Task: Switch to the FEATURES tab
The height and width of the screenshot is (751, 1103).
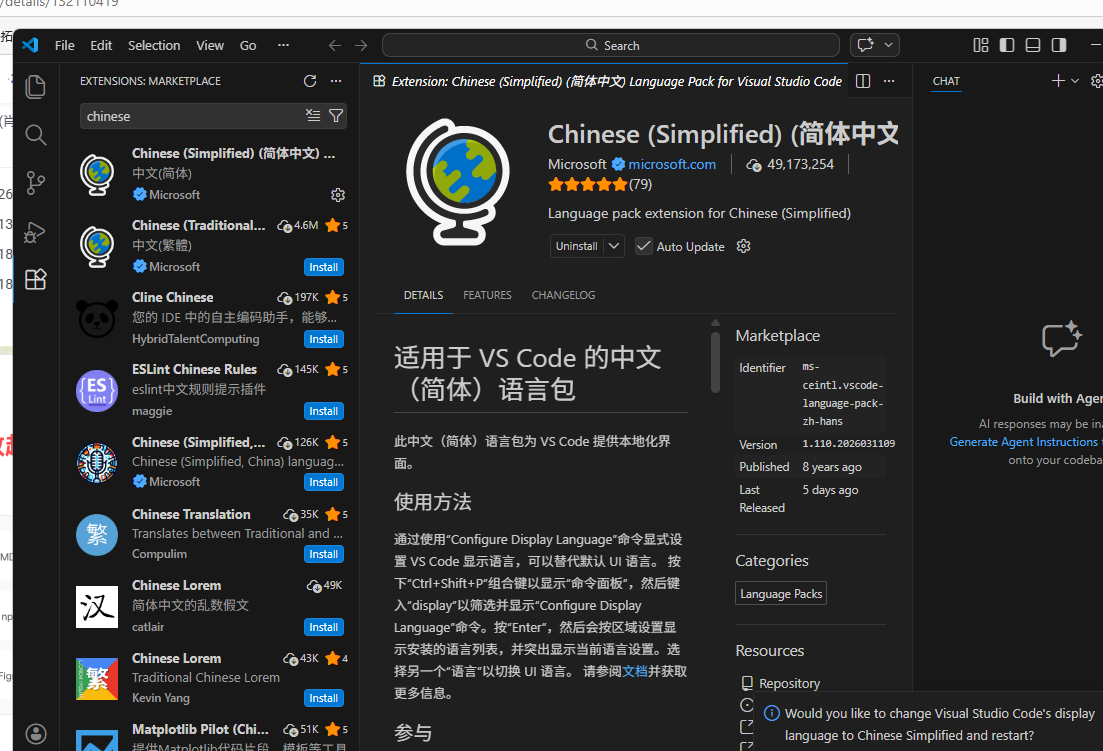Action: point(487,295)
